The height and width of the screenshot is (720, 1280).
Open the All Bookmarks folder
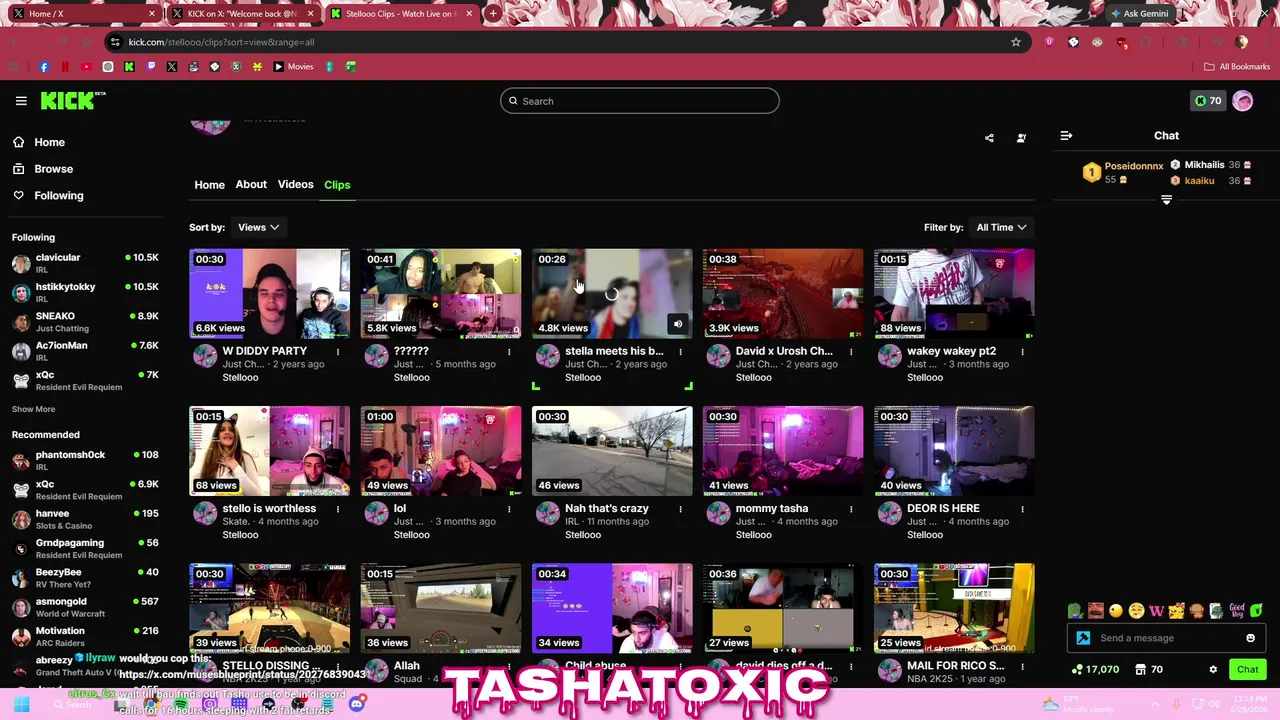pos(1237,67)
